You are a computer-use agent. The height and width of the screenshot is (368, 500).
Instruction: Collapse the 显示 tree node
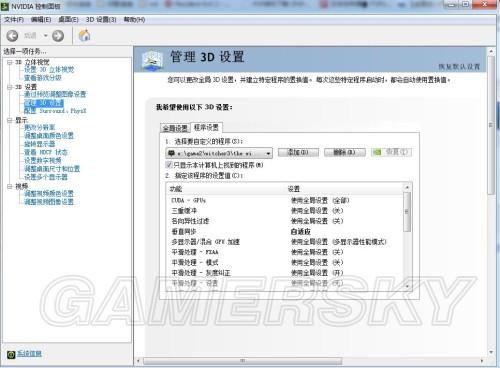point(9,120)
